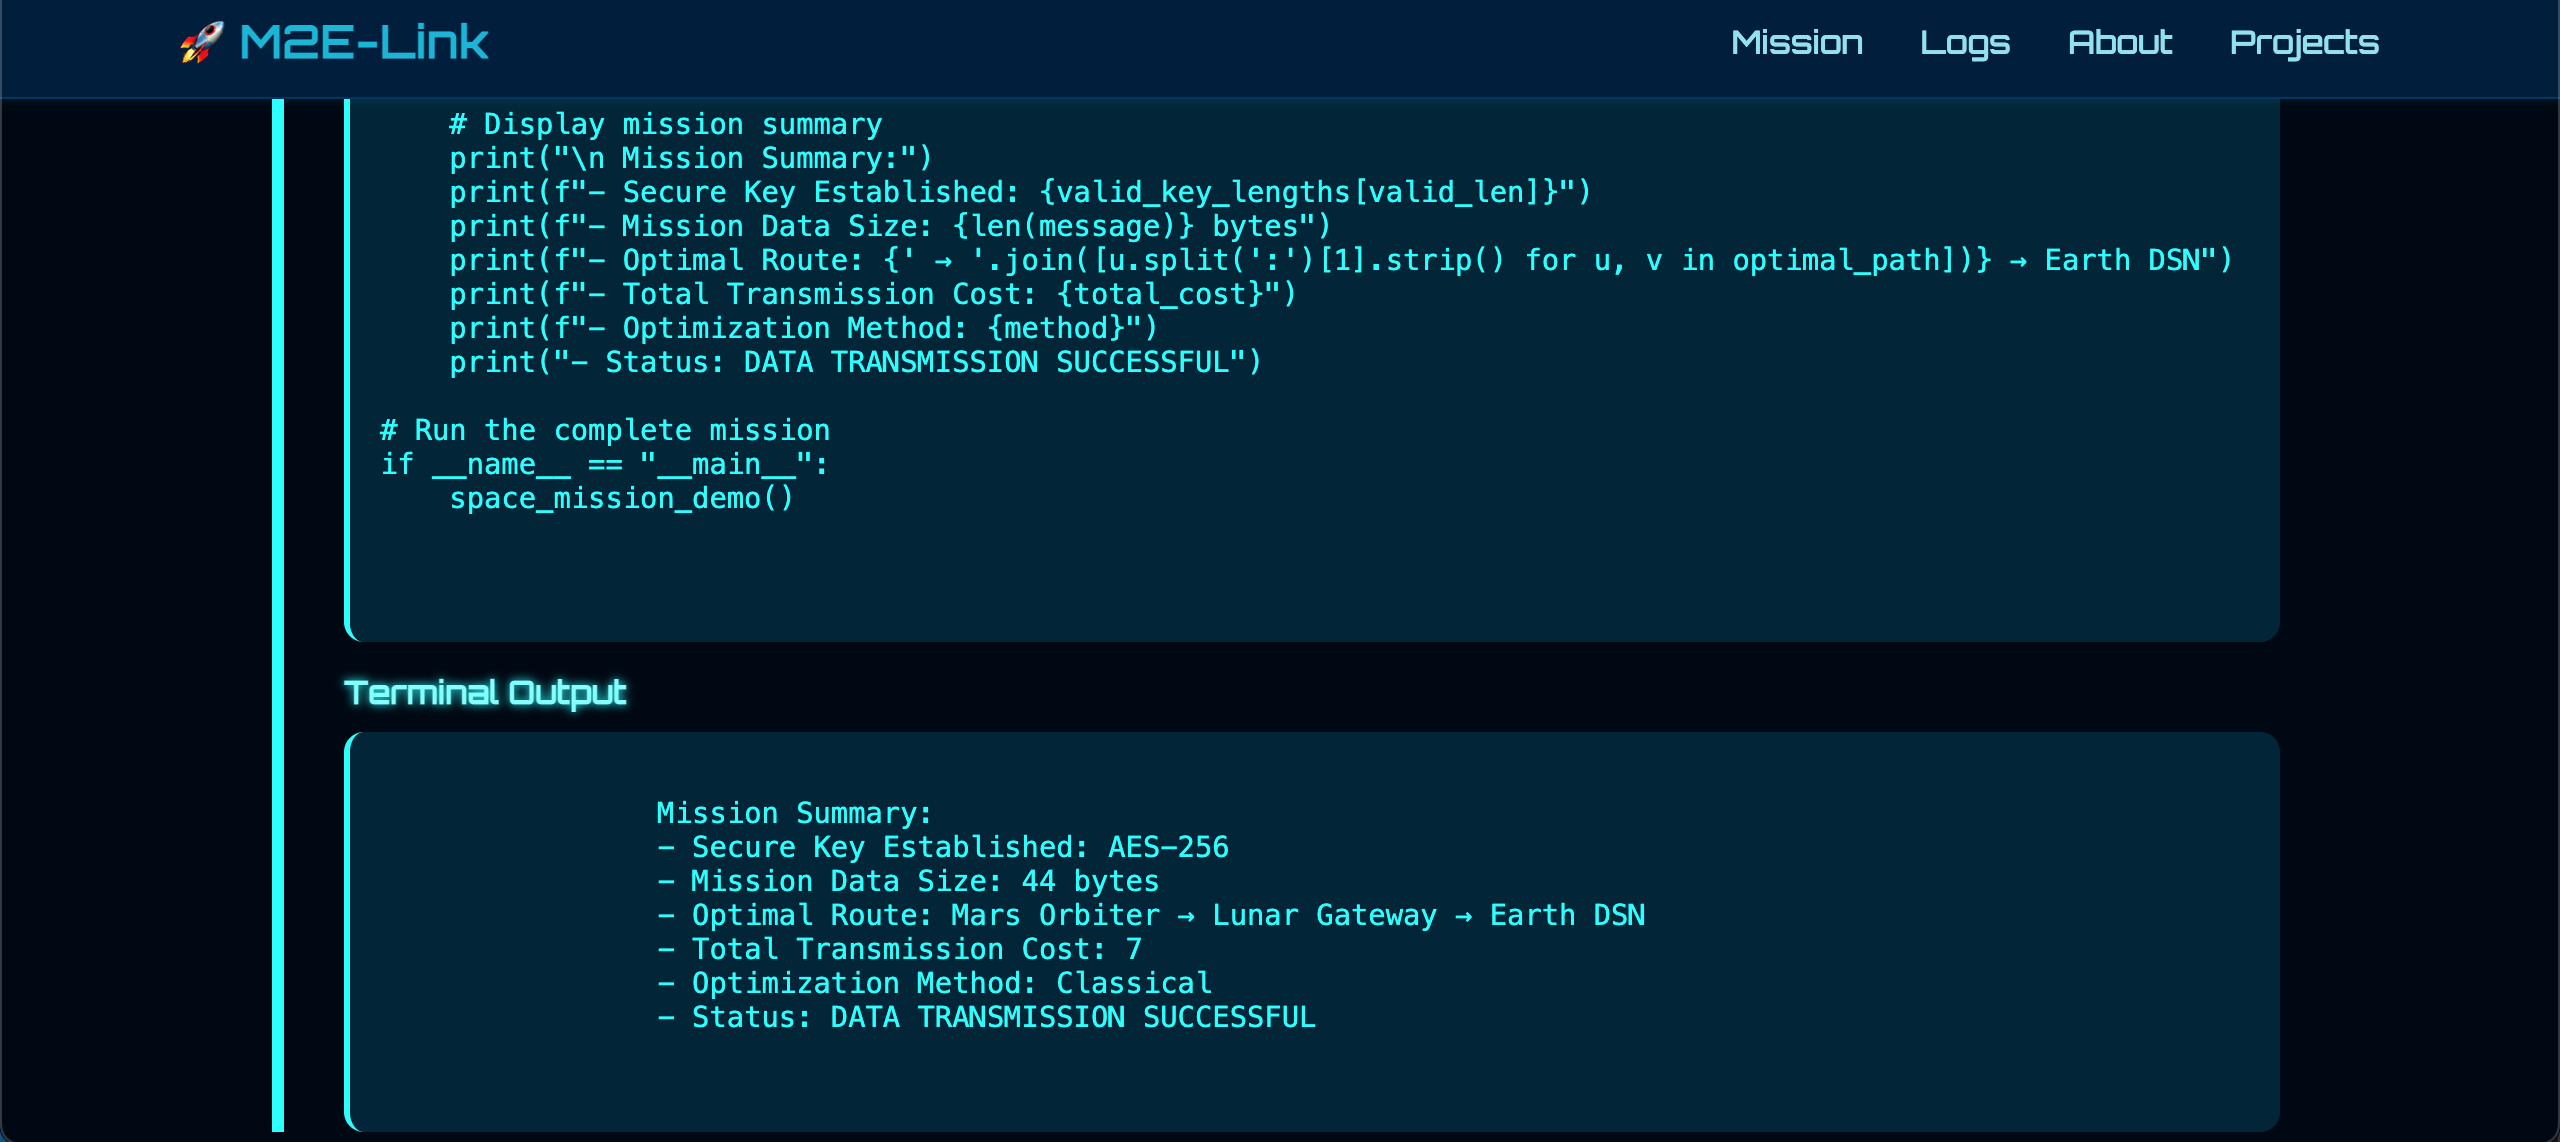Click the 'Optimization Method: Classical' line
This screenshot has height=1142, width=2560.
[x=933, y=983]
